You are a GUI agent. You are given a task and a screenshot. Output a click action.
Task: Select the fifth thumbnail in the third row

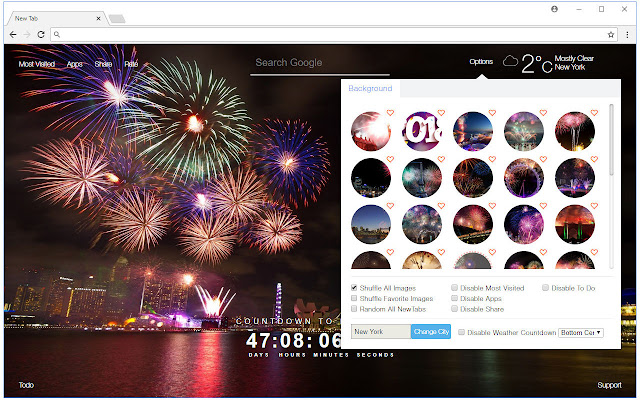(x=575, y=224)
